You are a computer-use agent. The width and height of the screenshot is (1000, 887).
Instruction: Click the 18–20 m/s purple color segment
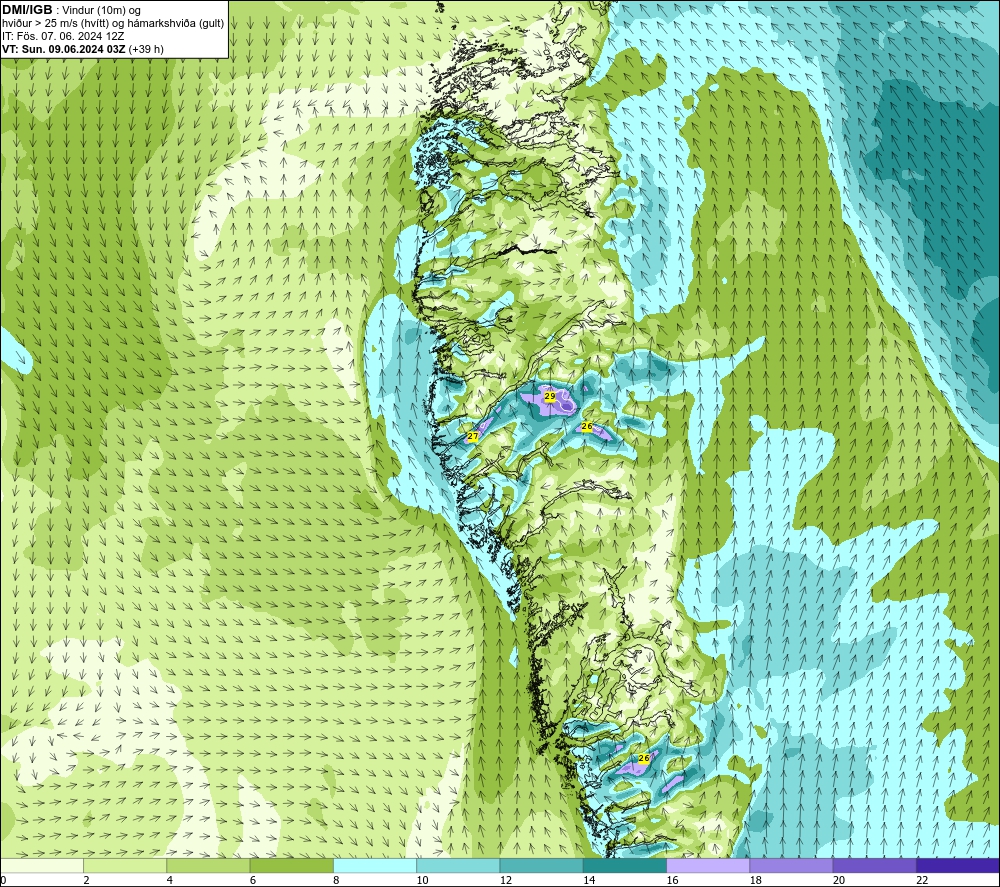pos(791,865)
